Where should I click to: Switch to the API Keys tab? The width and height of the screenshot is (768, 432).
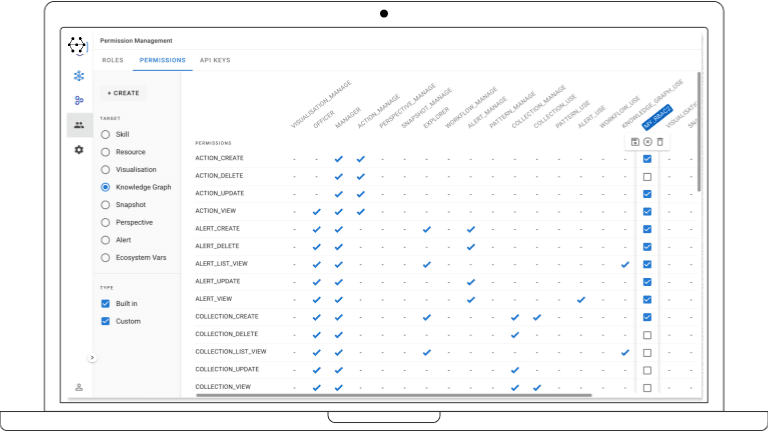215,60
